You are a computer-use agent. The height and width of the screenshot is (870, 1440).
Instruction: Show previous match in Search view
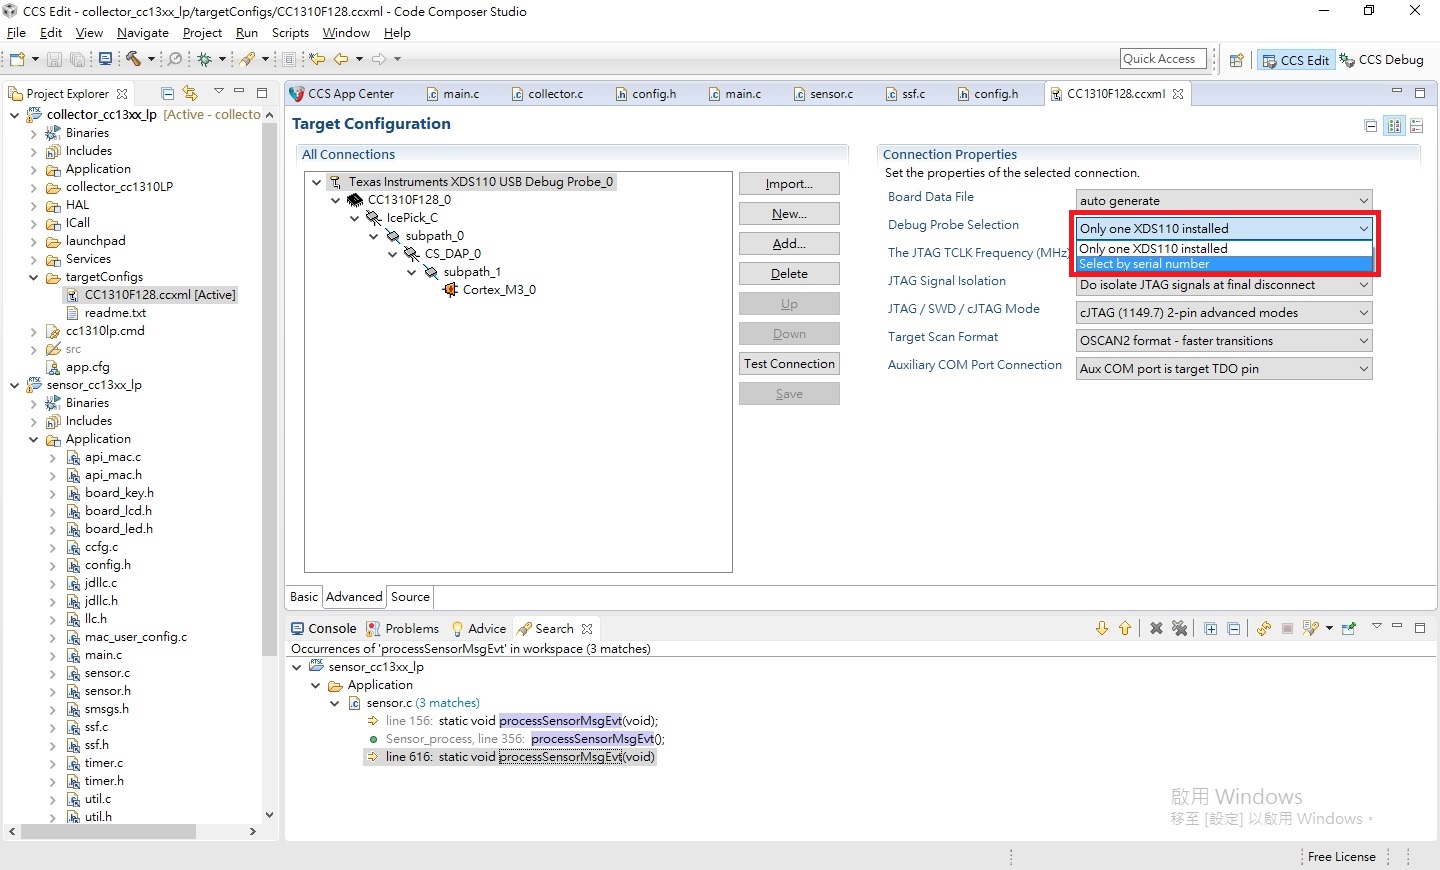click(1125, 628)
